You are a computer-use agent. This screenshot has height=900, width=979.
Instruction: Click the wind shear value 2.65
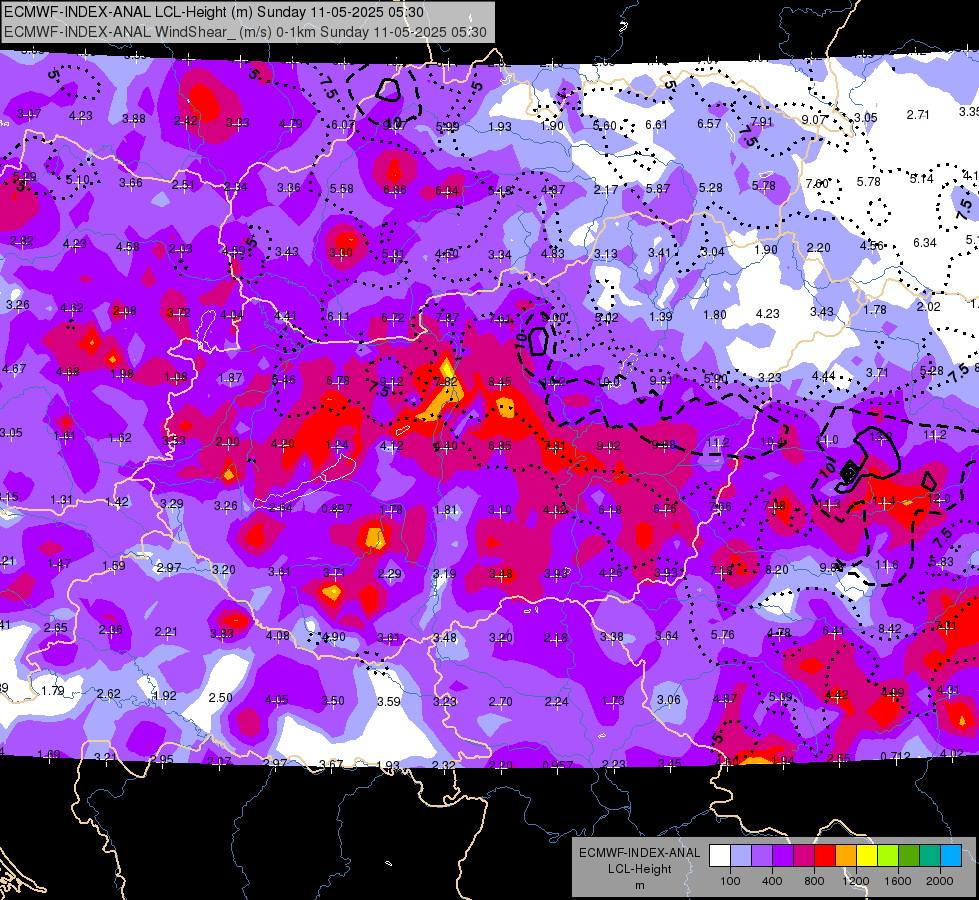tap(56, 628)
